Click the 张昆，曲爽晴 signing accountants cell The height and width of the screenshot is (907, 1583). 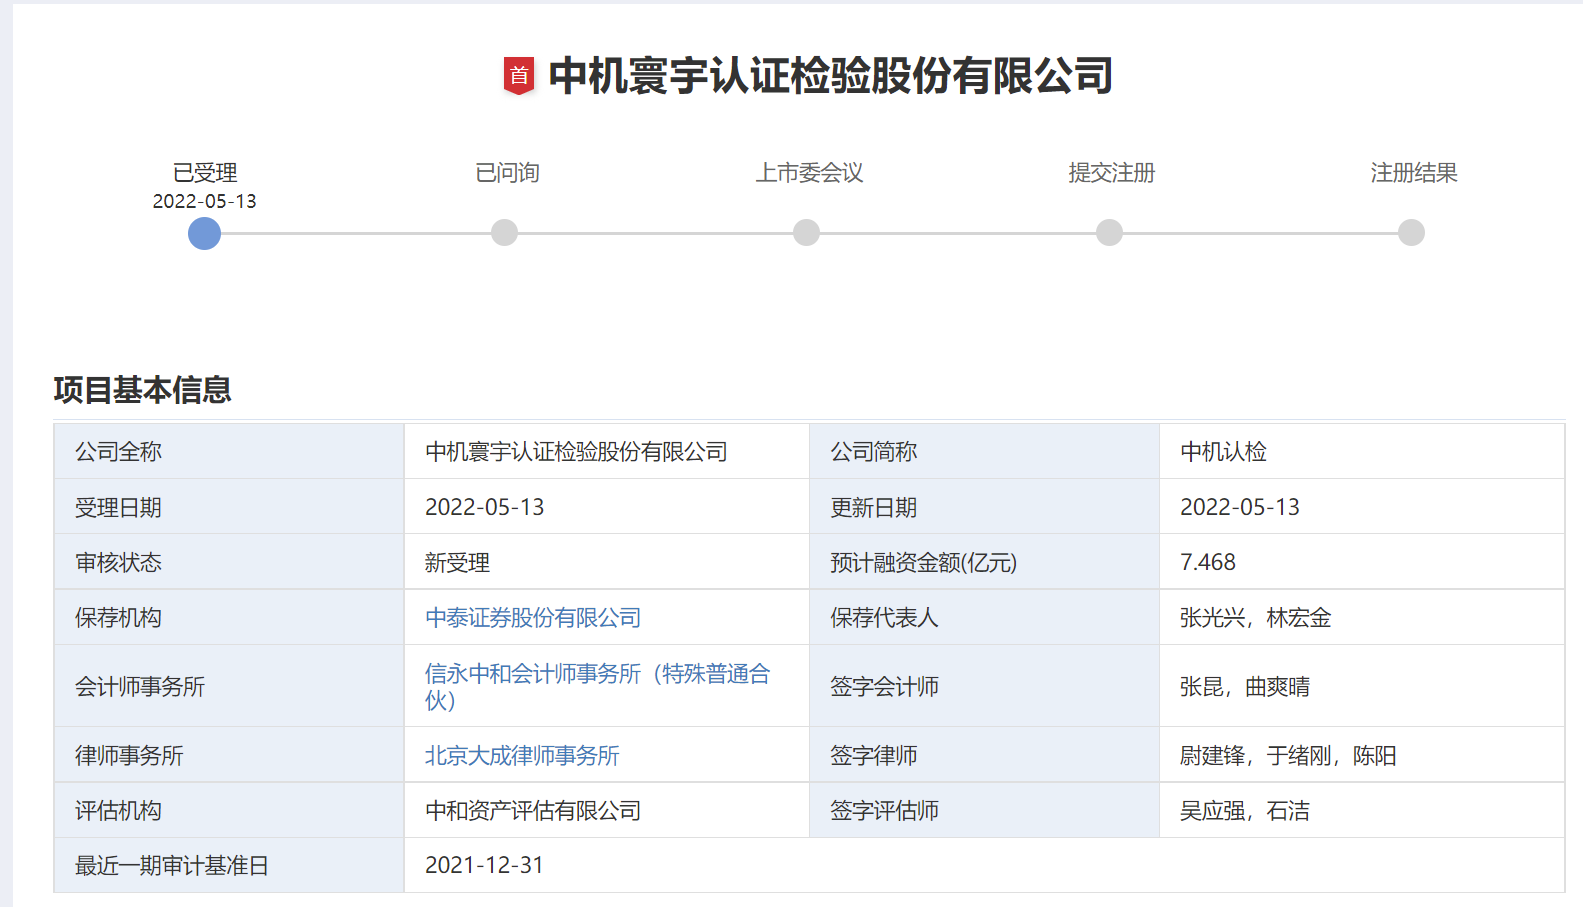click(1362, 686)
